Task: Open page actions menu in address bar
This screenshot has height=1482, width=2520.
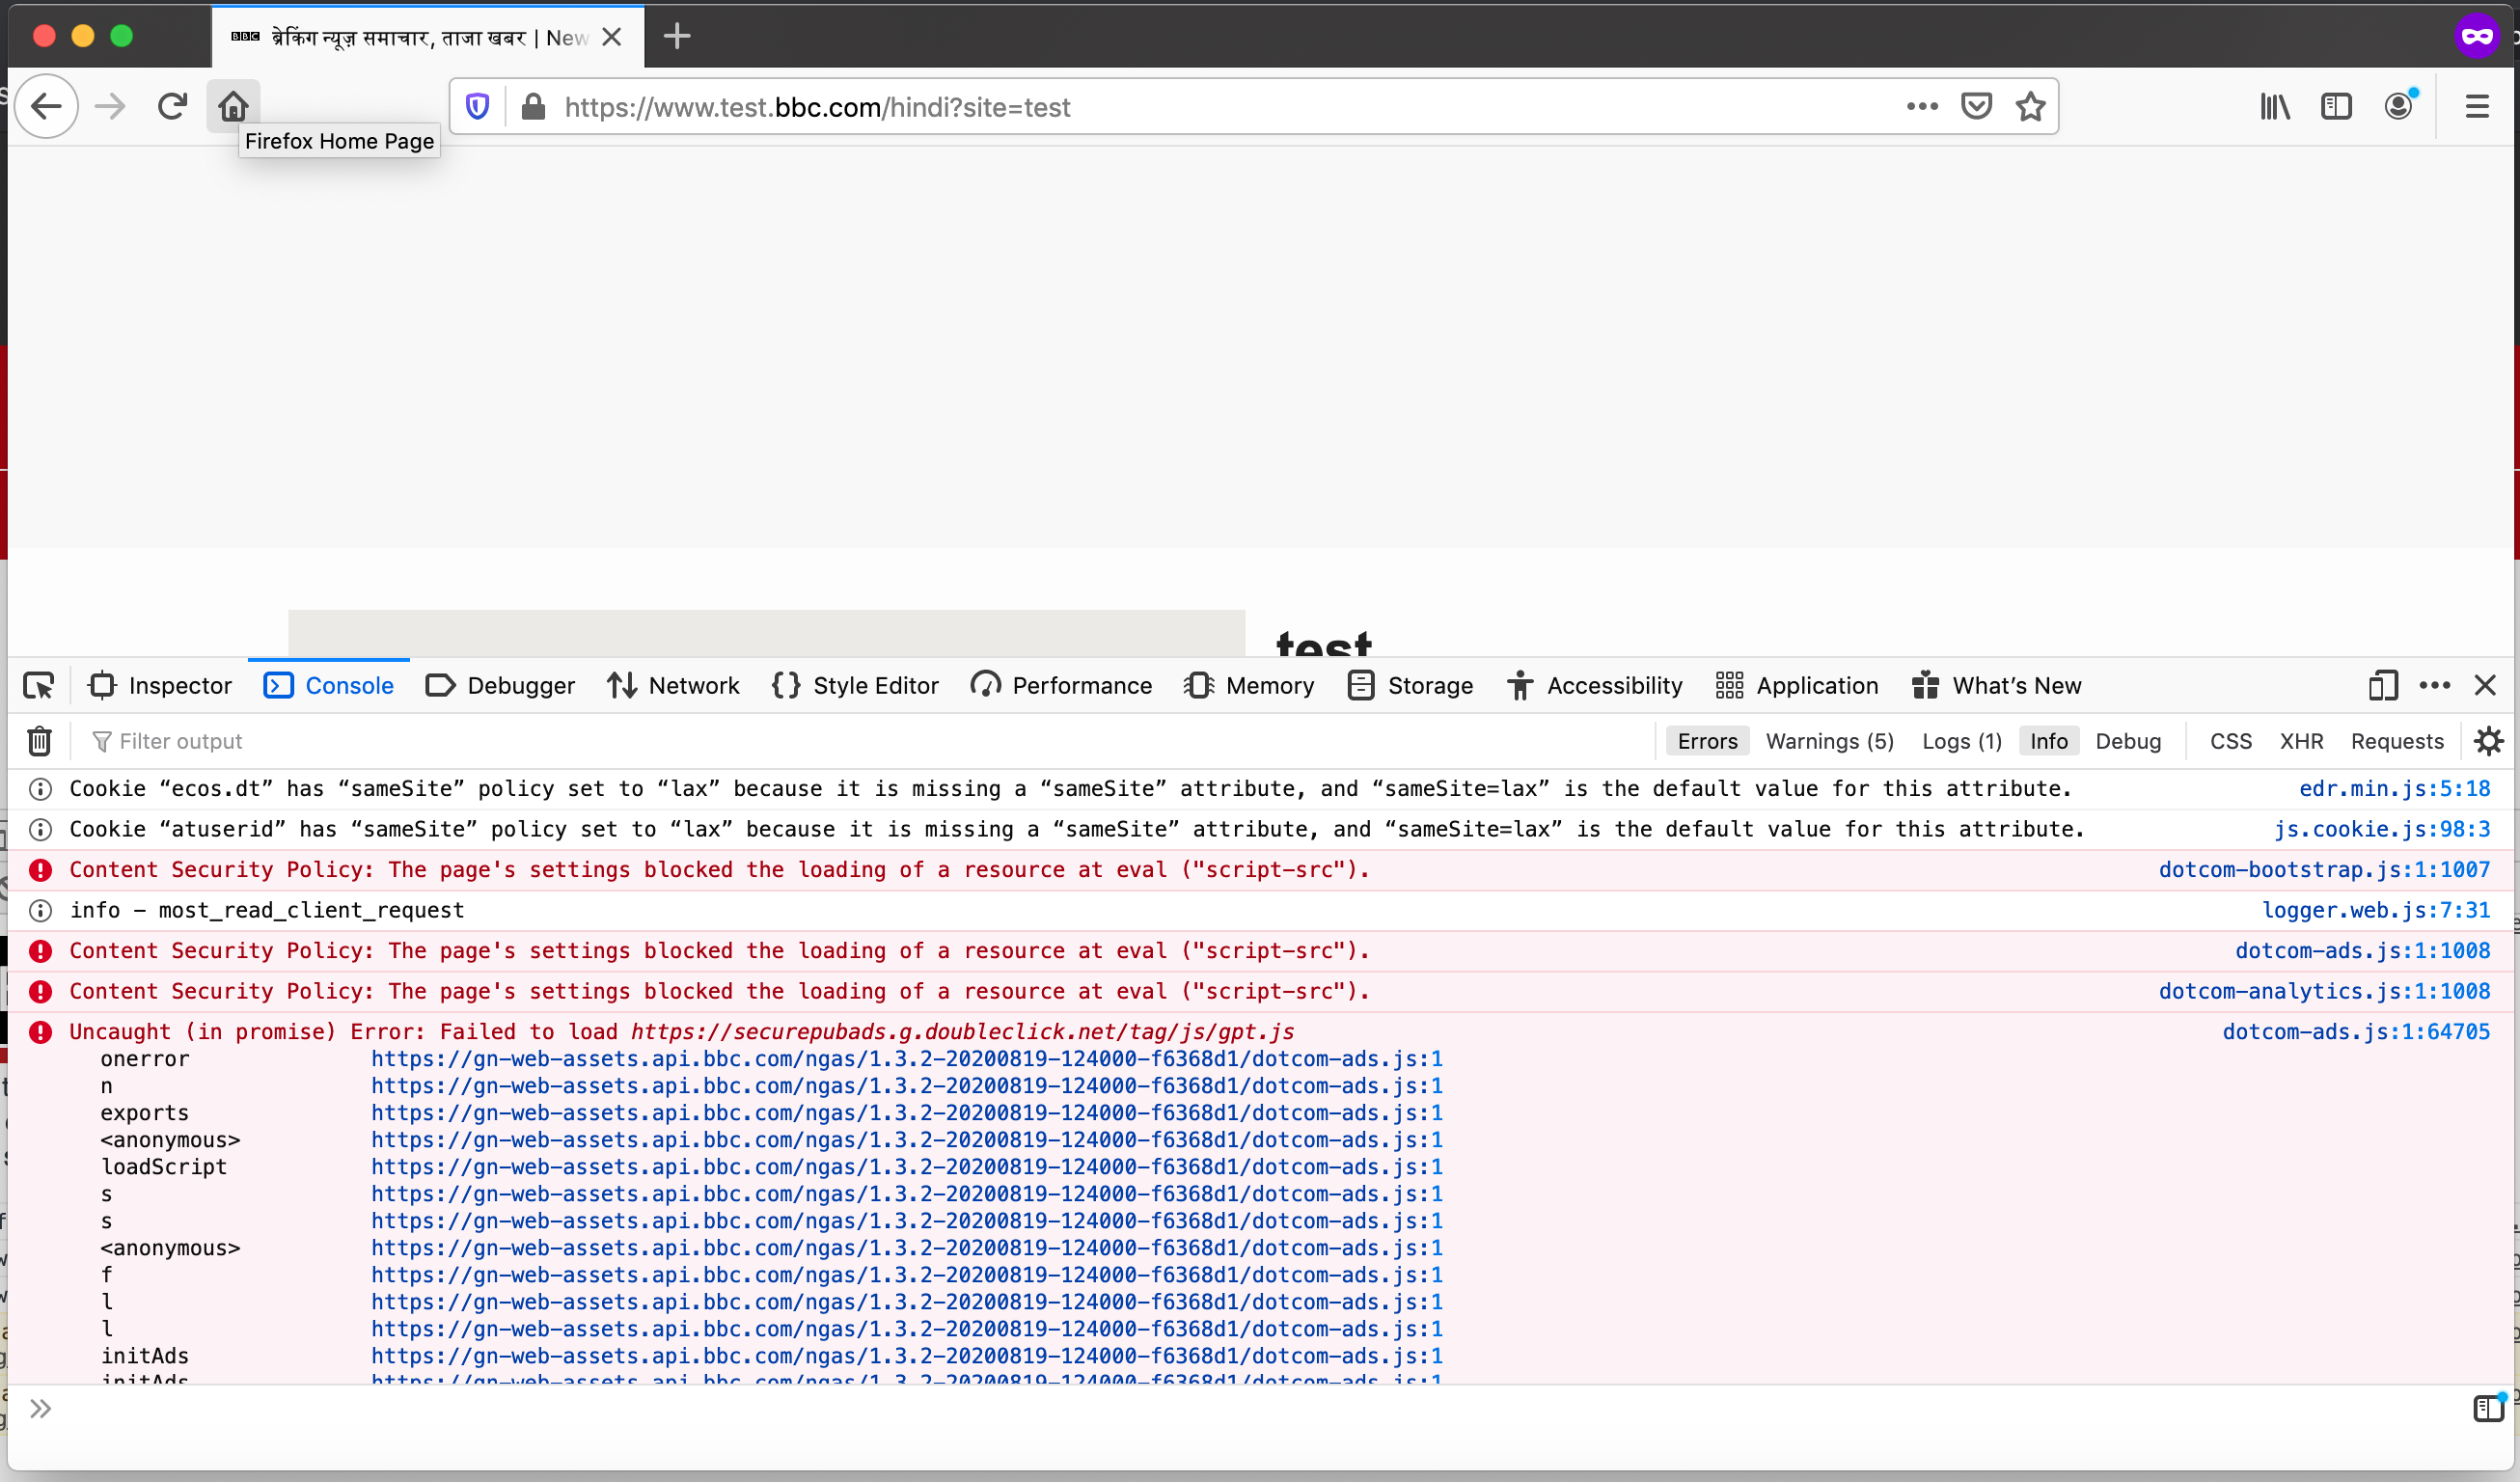Action: (x=1921, y=107)
